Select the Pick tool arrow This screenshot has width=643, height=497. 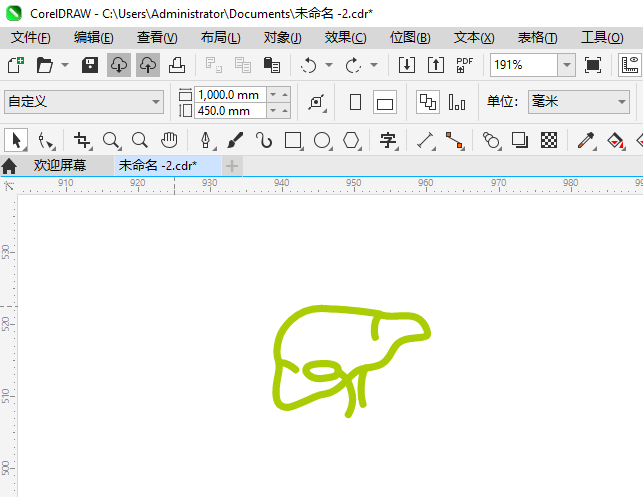tap(16, 140)
